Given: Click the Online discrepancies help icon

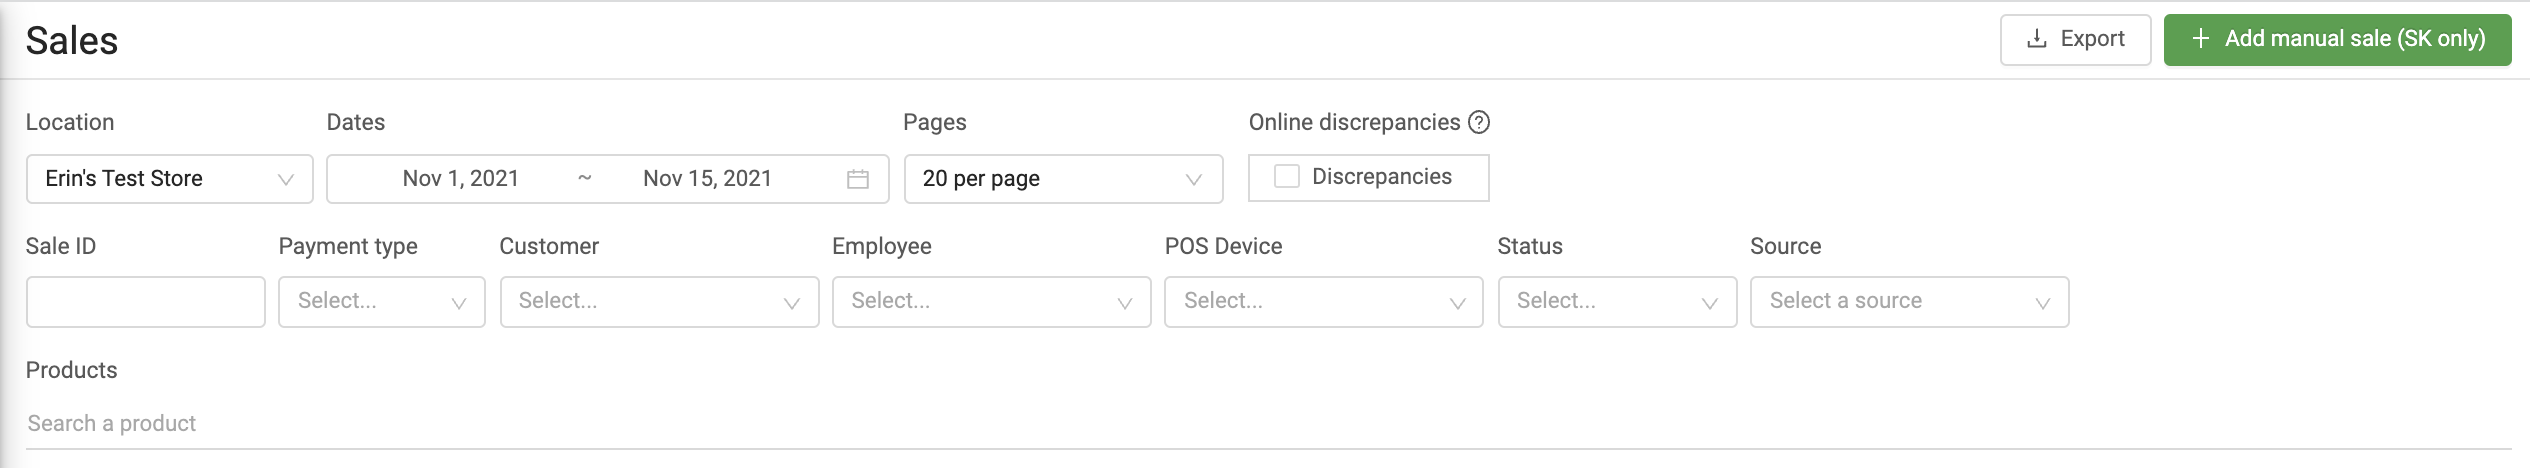Looking at the screenshot, I should pyautogui.click(x=1479, y=122).
